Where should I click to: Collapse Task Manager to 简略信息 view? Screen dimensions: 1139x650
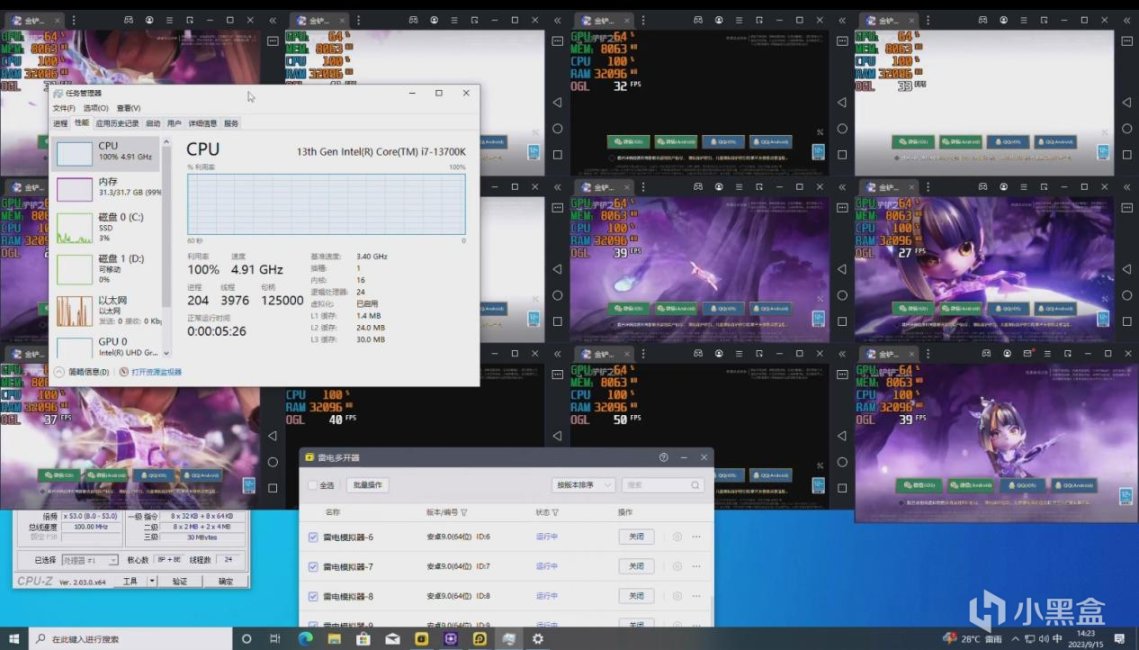(81, 372)
